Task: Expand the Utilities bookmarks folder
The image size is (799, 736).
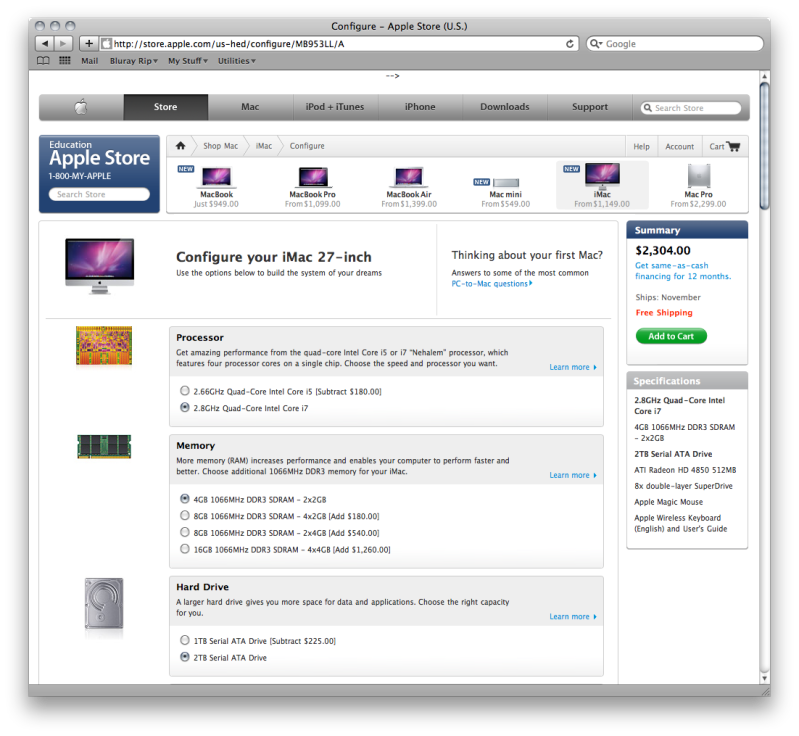Action: 236,61
